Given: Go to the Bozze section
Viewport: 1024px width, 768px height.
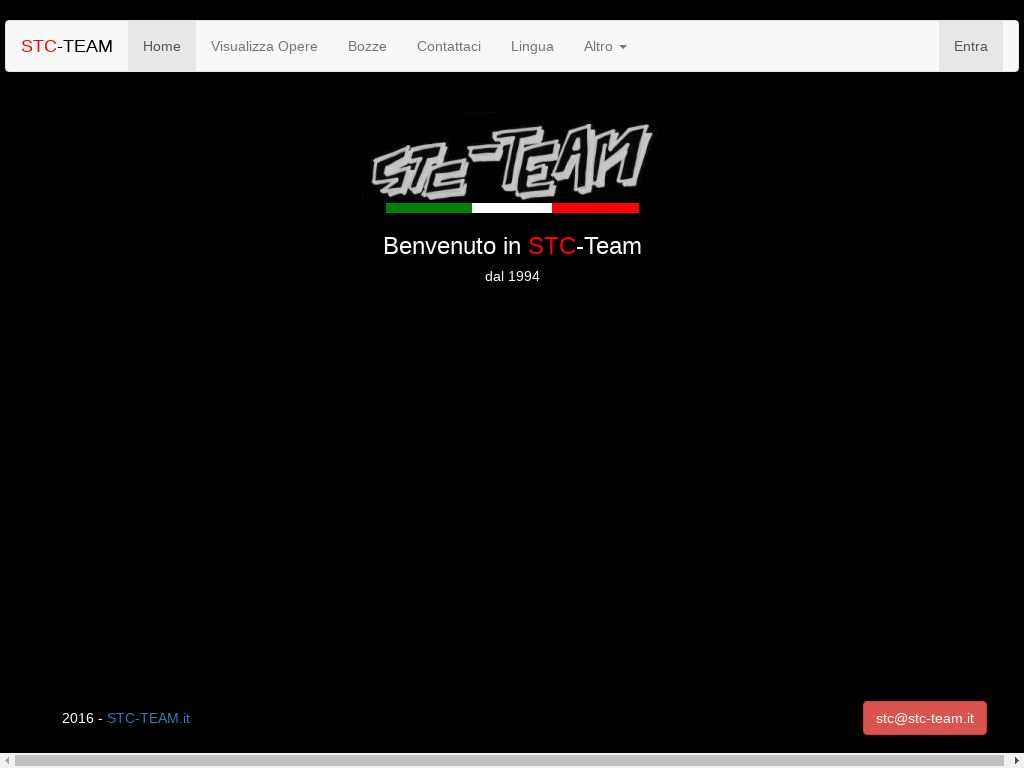Looking at the screenshot, I should pos(367,46).
